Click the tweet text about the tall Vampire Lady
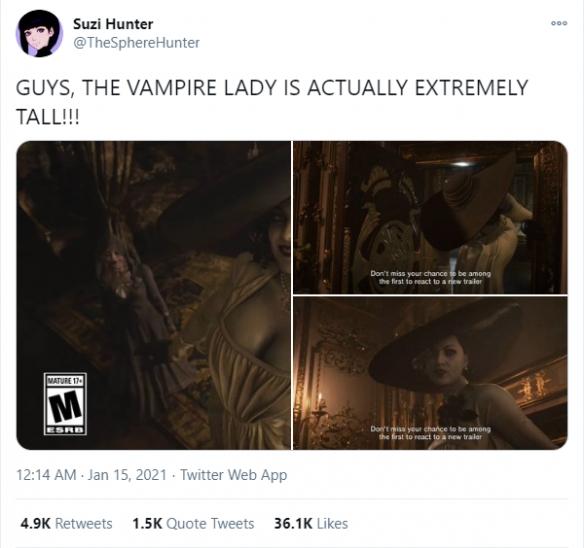 272,102
